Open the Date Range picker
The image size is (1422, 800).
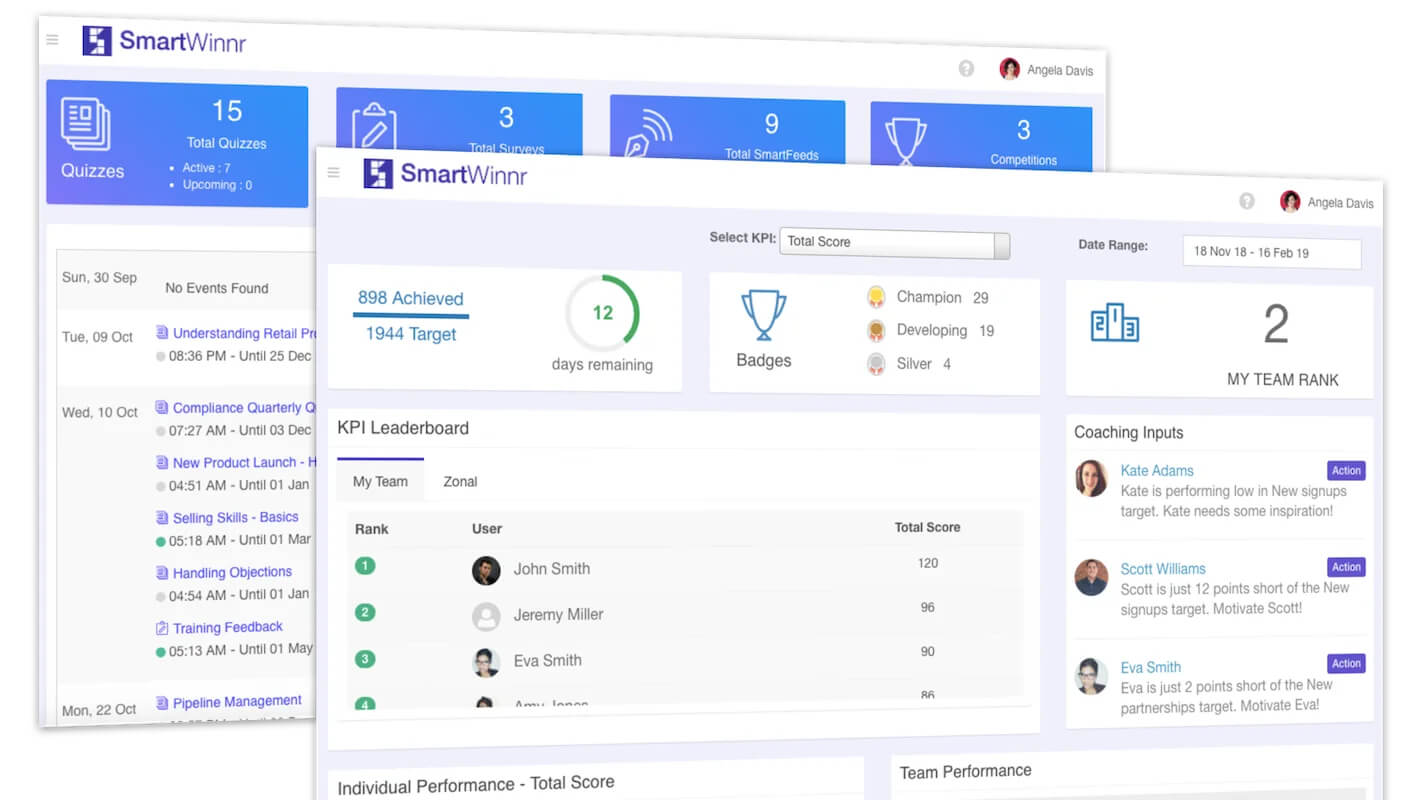click(x=1271, y=253)
